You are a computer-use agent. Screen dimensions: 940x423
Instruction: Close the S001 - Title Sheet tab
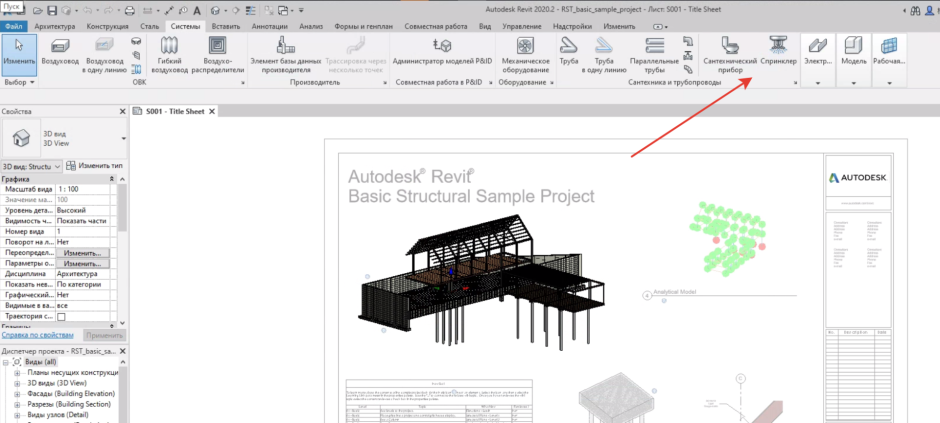click(213, 111)
